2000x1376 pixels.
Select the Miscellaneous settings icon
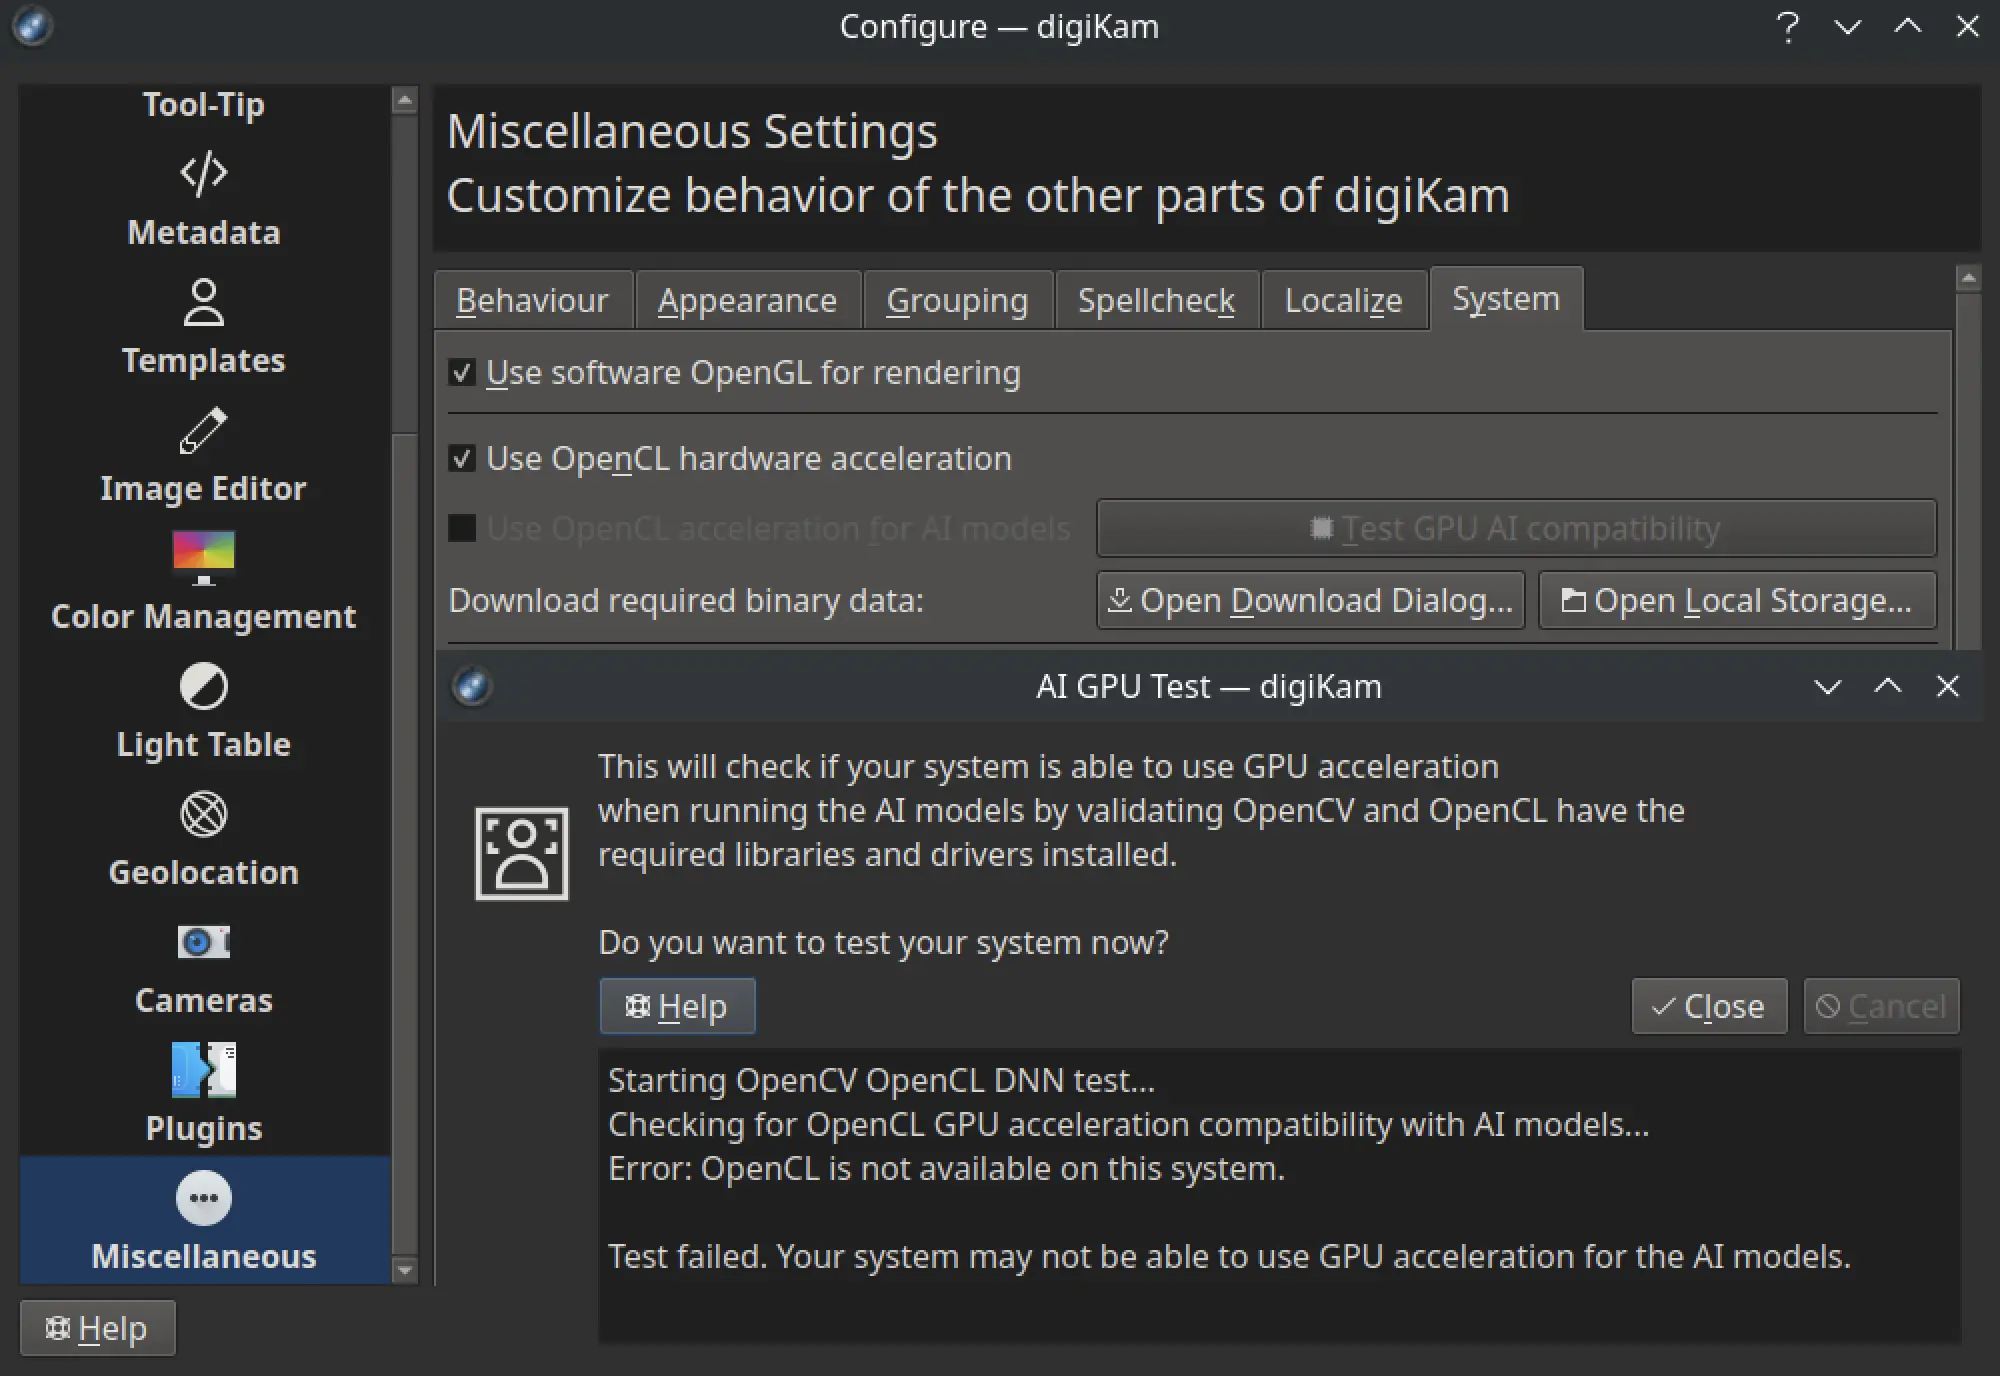point(203,1199)
